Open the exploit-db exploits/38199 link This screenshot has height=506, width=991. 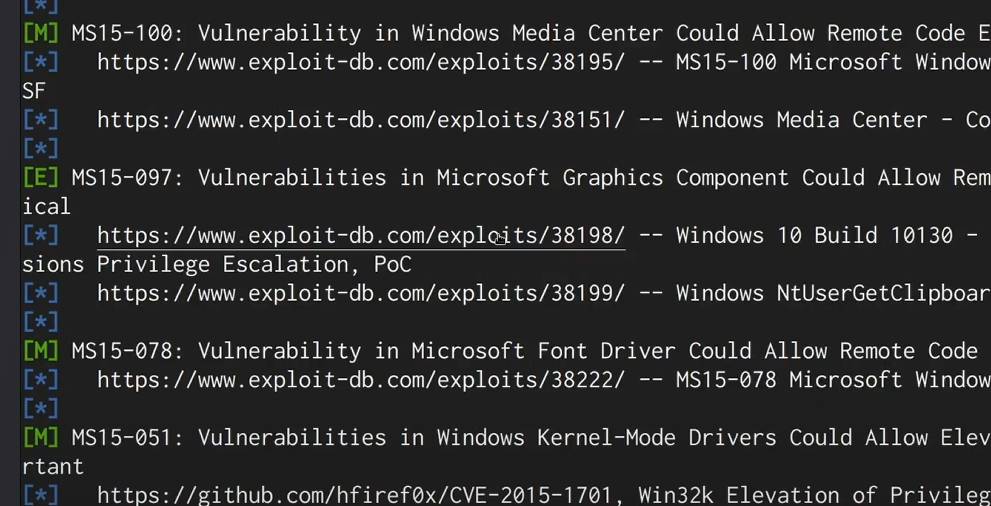(x=361, y=294)
